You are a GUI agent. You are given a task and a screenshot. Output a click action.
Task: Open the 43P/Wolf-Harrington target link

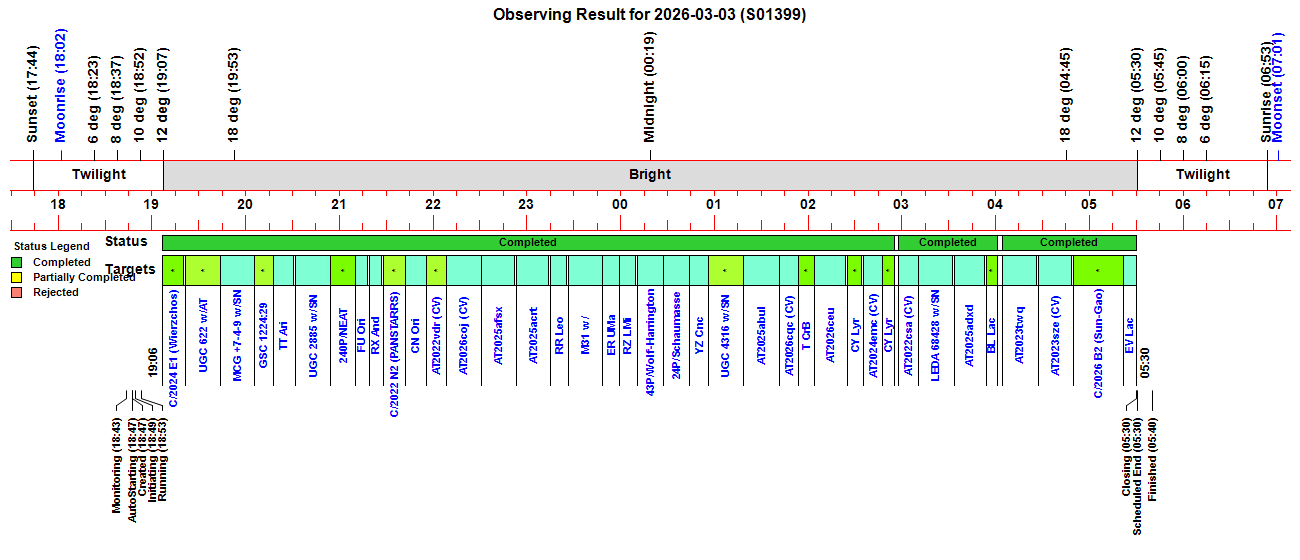[651, 343]
